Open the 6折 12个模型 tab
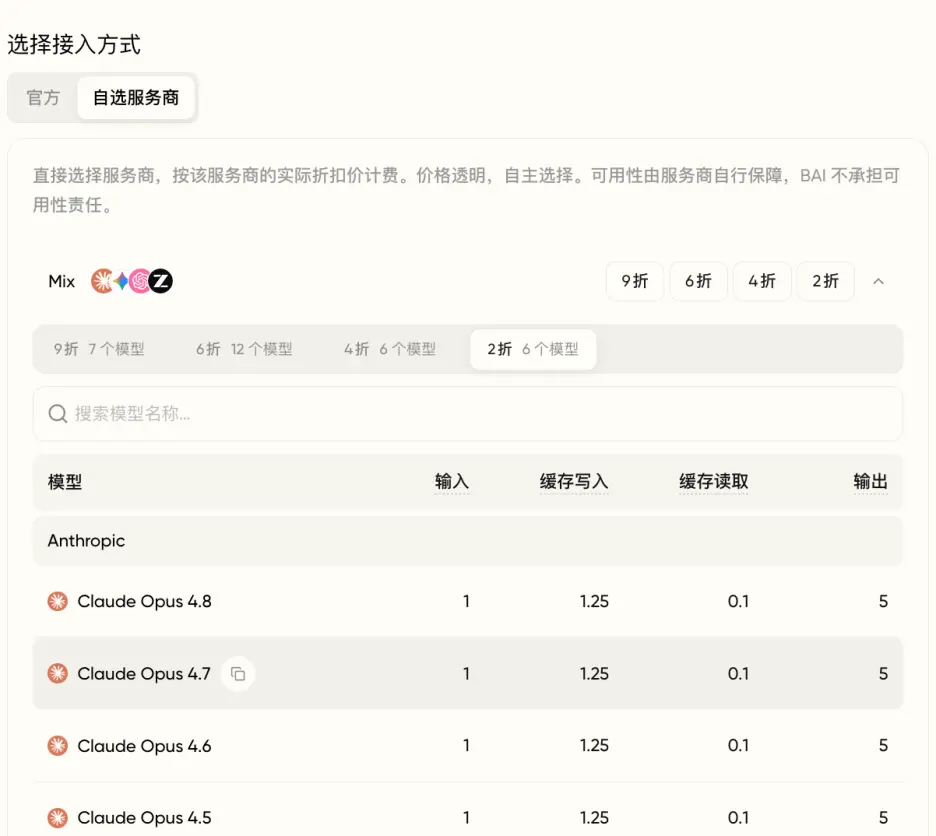Screen dimensions: 936x836 244,349
